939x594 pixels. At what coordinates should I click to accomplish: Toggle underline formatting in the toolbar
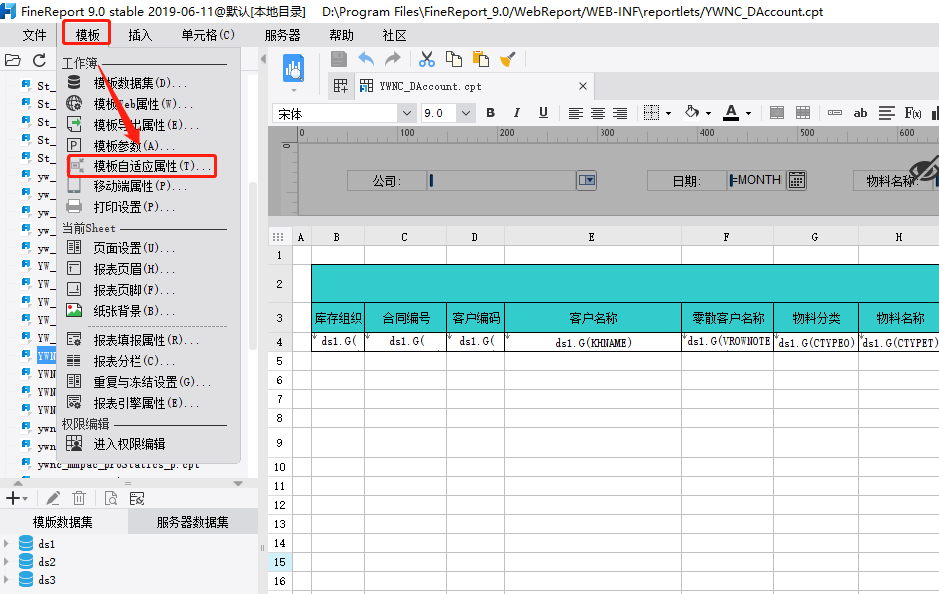(x=543, y=113)
